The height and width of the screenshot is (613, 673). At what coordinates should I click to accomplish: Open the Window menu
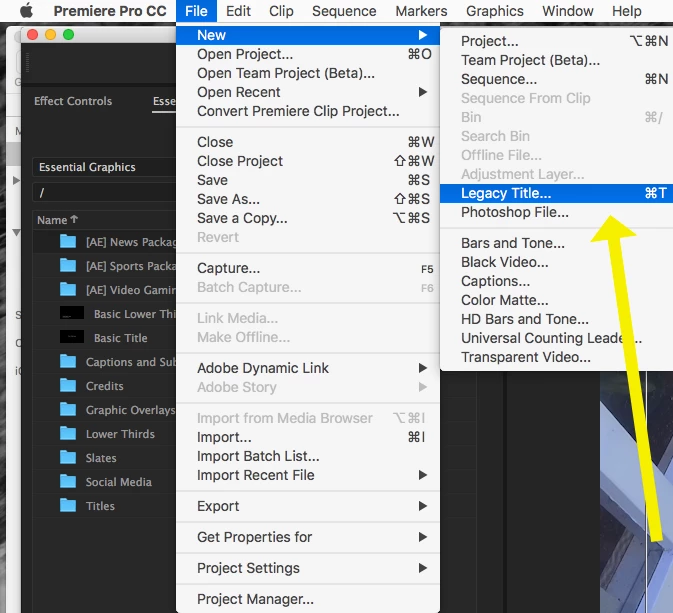(567, 11)
